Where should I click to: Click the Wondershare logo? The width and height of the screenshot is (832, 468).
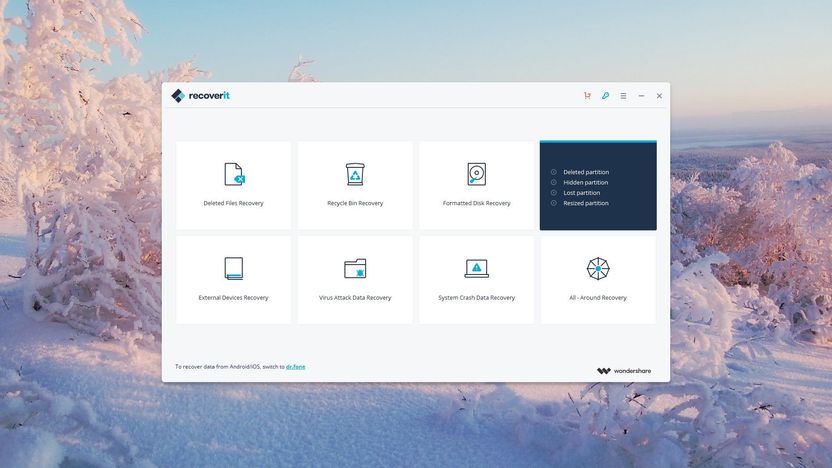(624, 371)
